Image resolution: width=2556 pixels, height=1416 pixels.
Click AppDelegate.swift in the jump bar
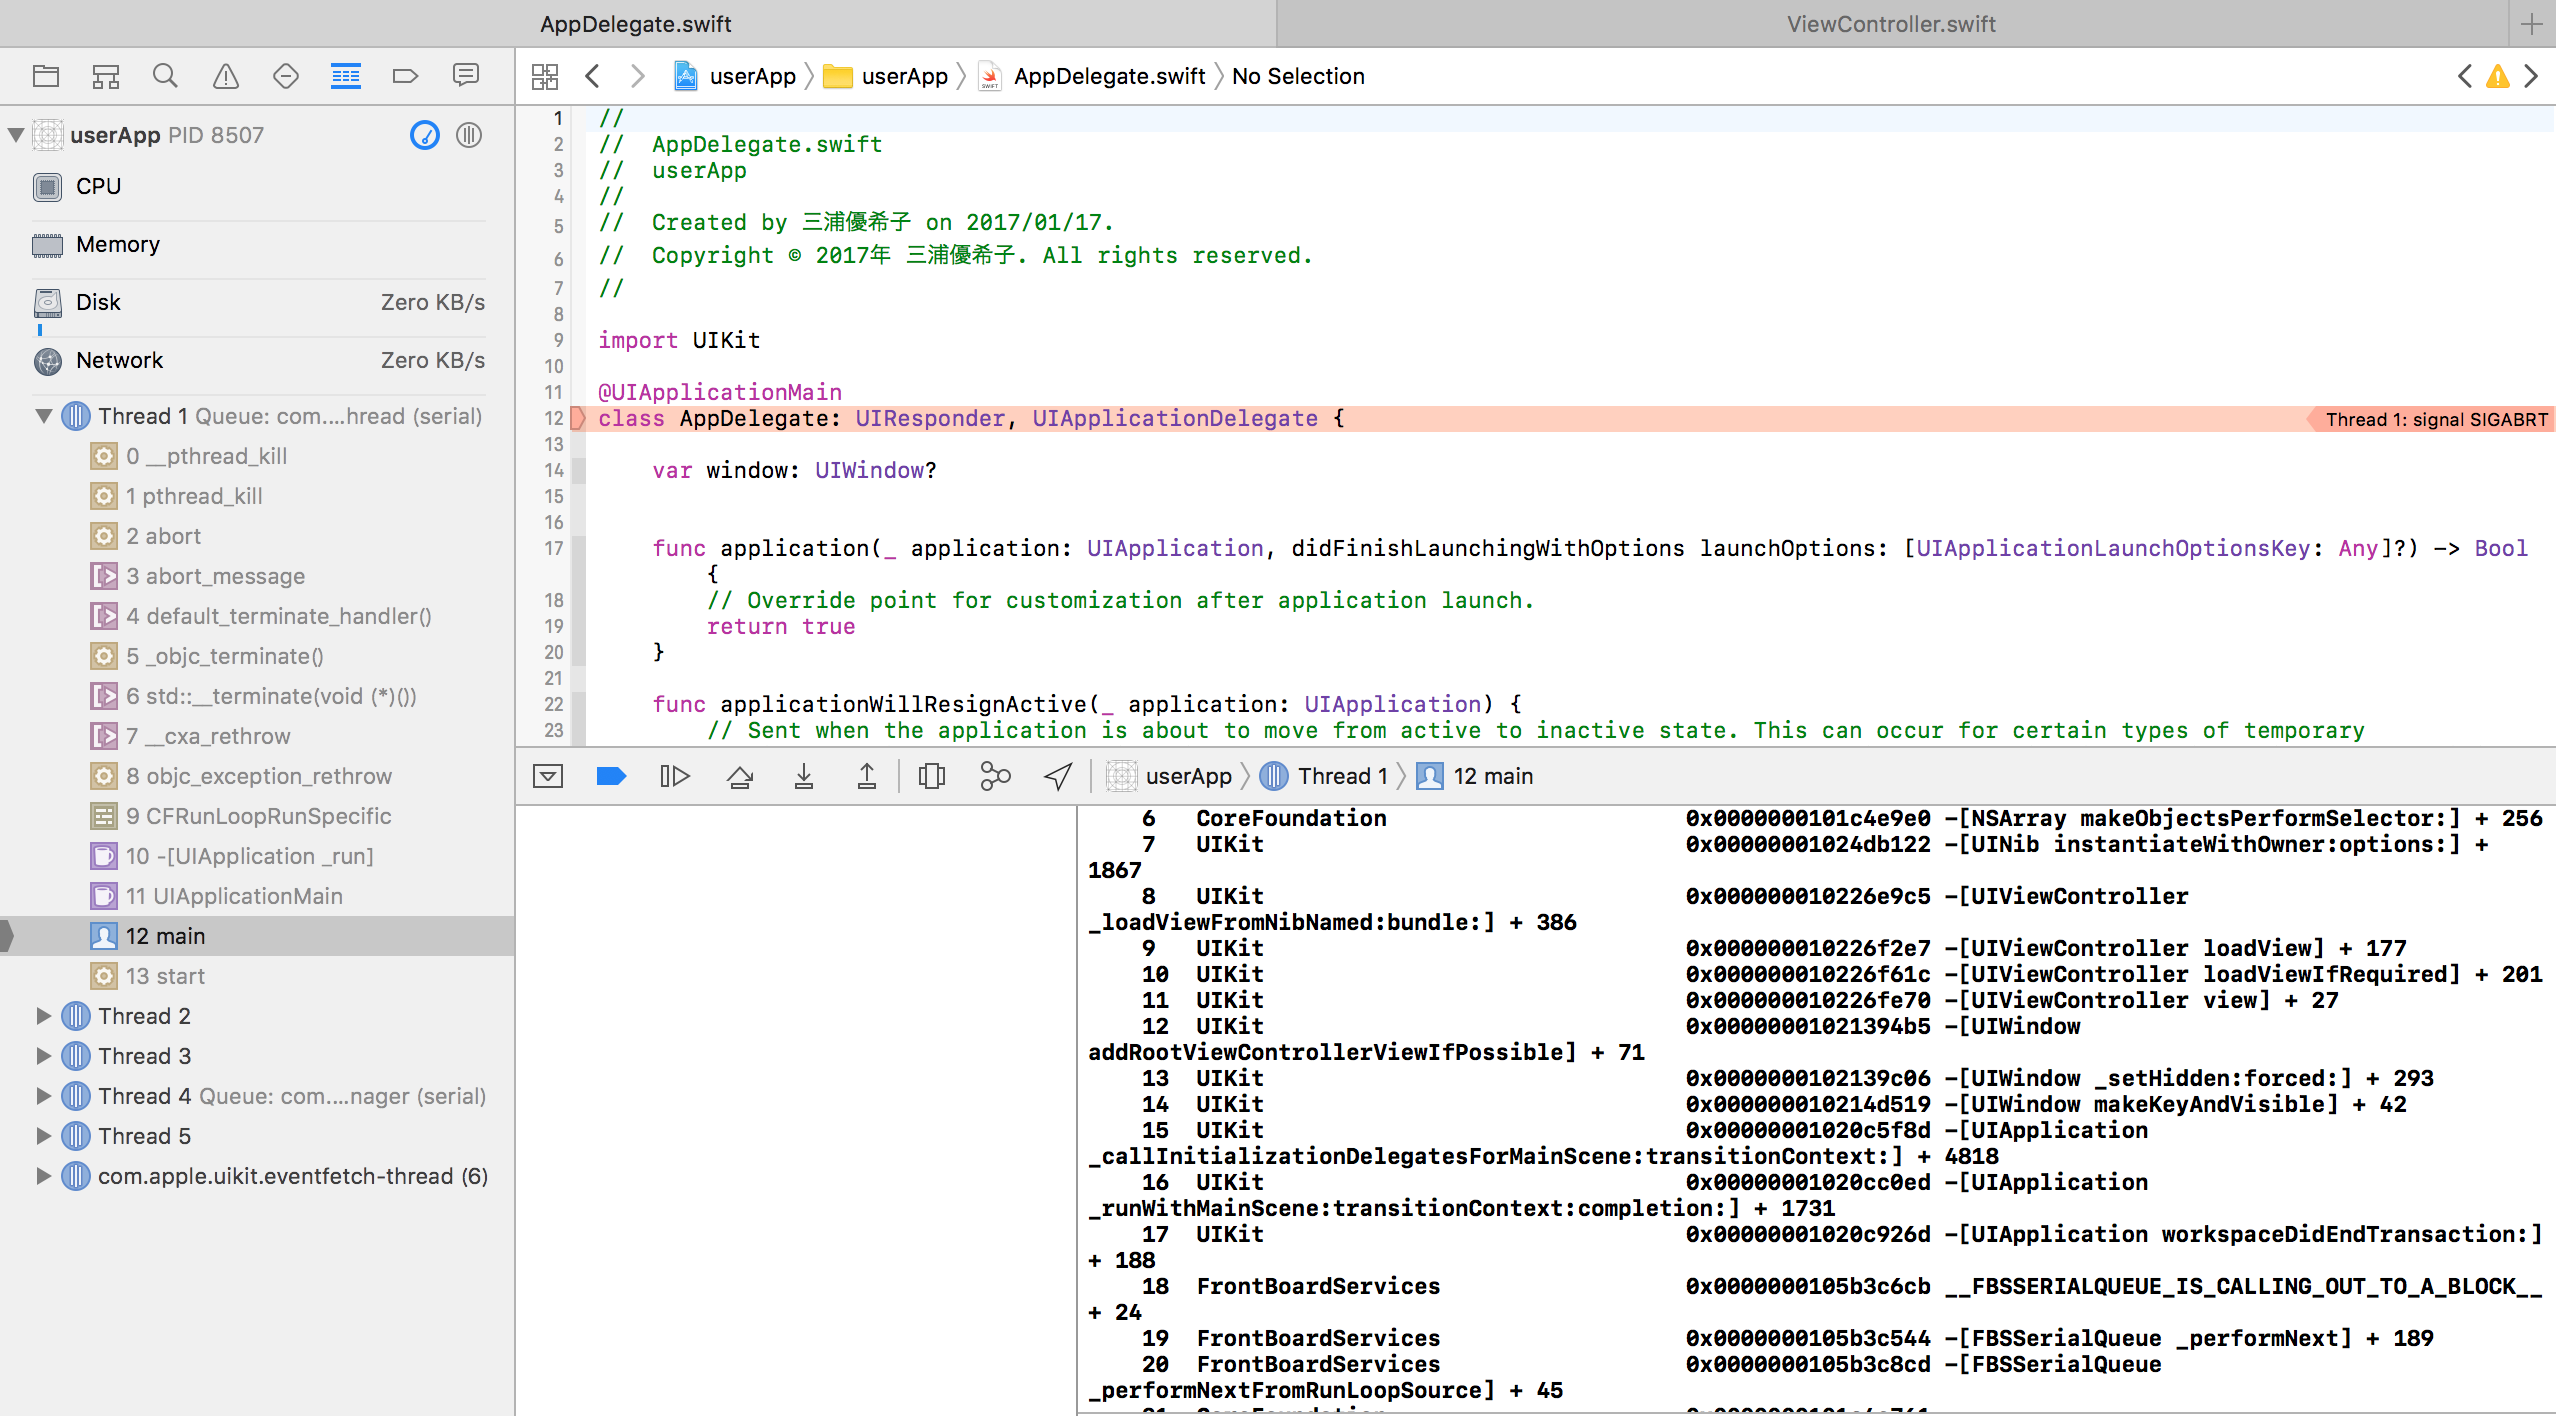[x=1108, y=76]
